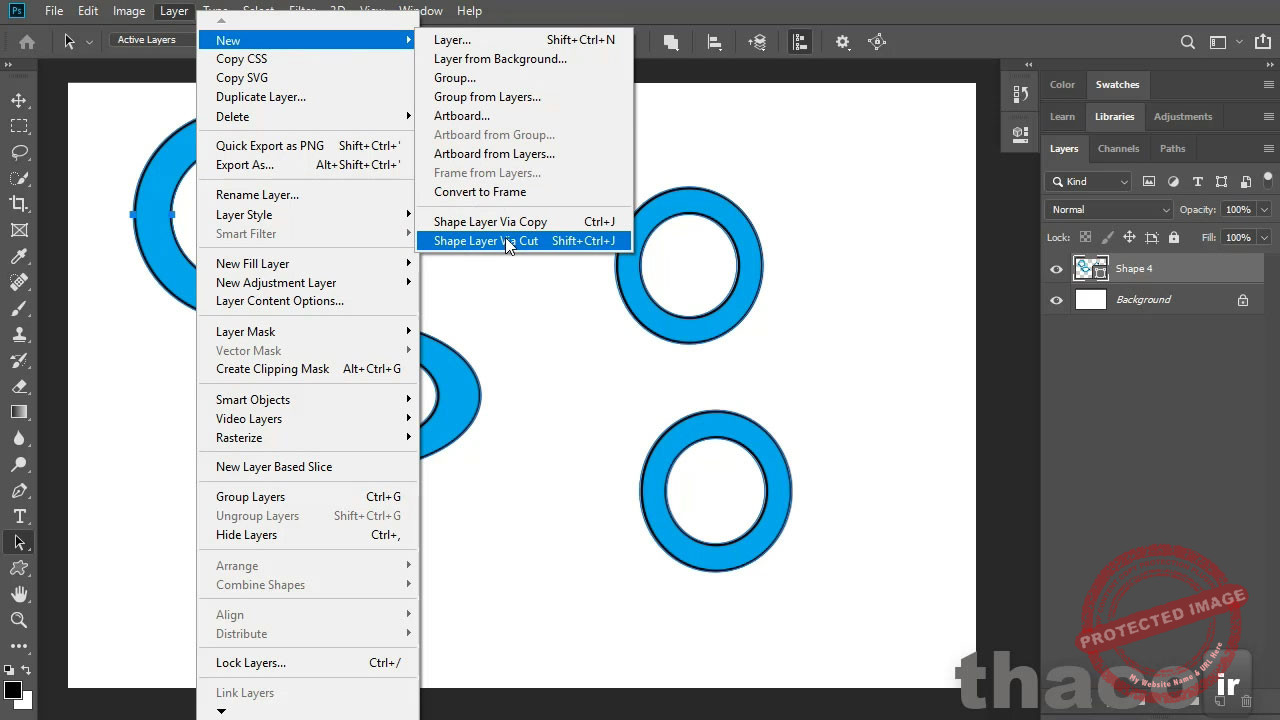Open the blend mode dropdown

pyautogui.click(x=1108, y=209)
